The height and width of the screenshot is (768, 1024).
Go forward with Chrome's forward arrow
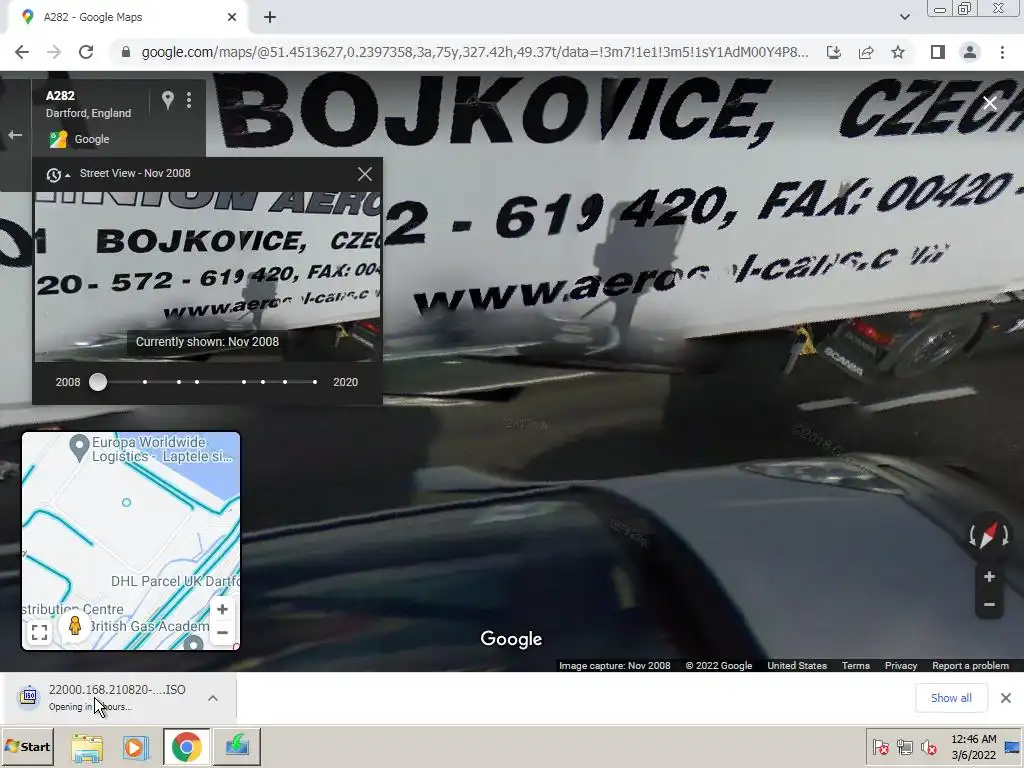pos(54,52)
